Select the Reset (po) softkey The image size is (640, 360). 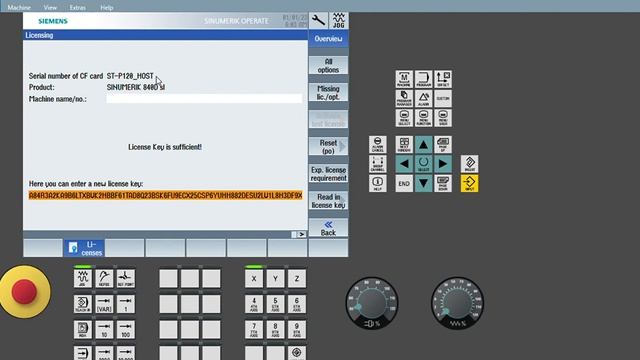tap(328, 147)
